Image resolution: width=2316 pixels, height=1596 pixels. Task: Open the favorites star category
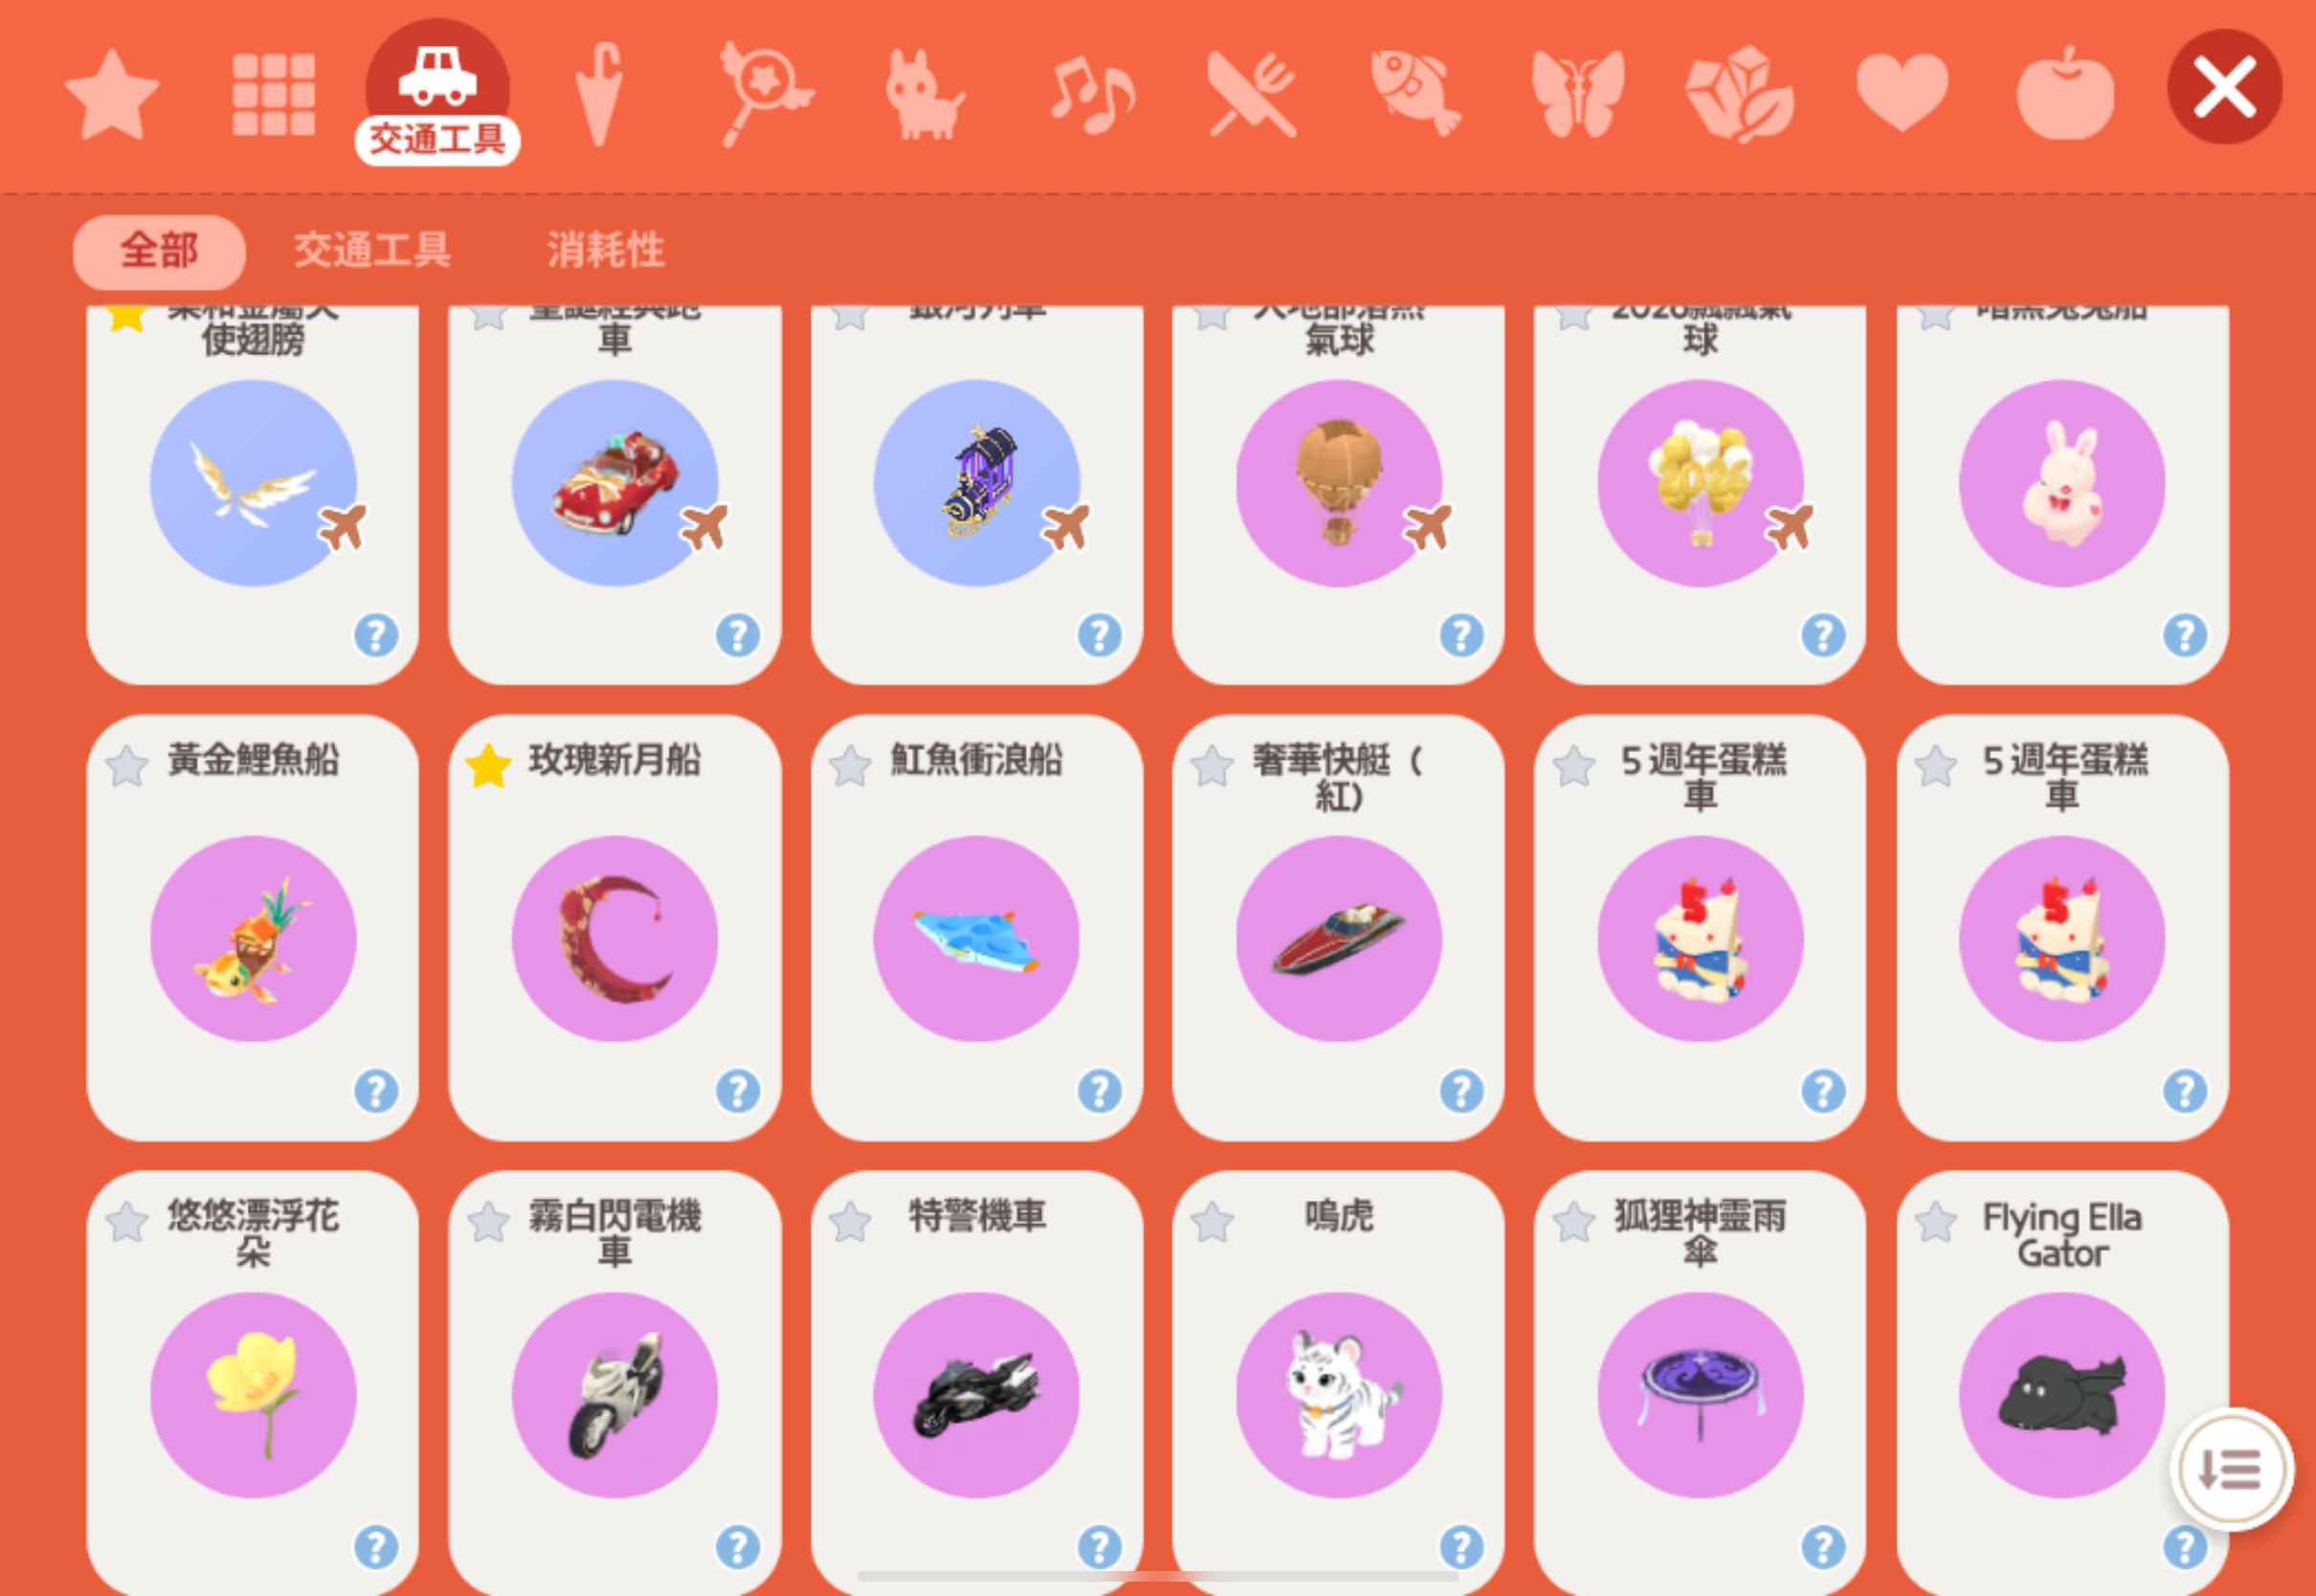(112, 93)
